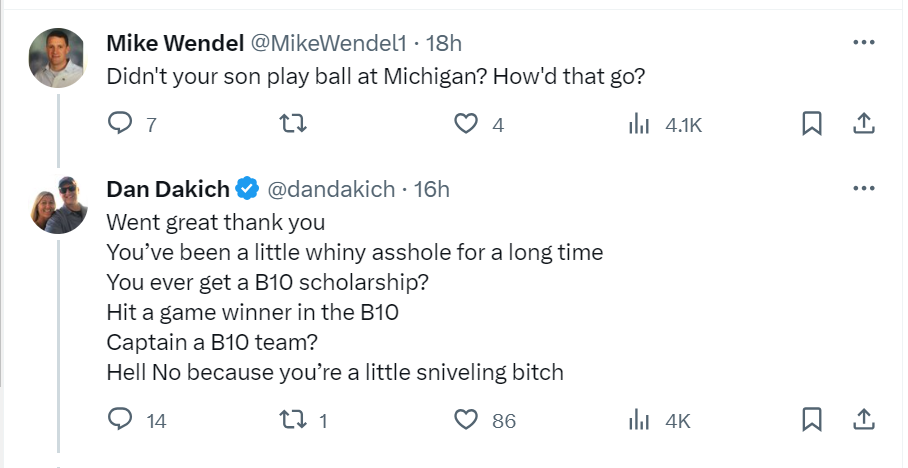Viewport: 908px width, 468px height.
Task: Open the 18h timestamp permalink
Action: point(444,43)
